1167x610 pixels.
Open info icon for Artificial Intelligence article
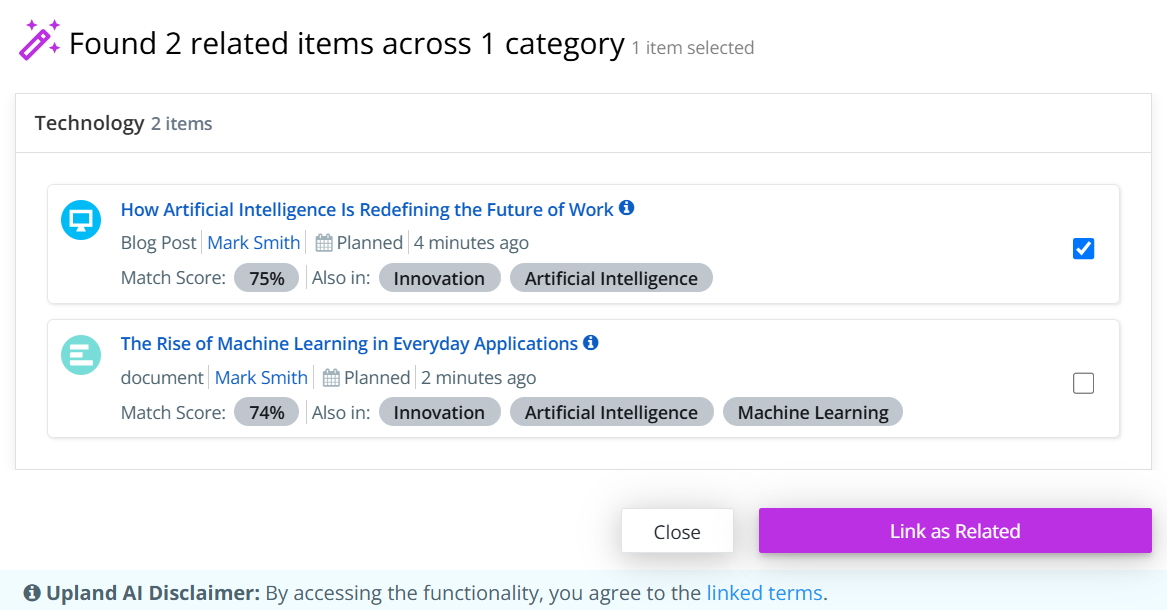(627, 208)
